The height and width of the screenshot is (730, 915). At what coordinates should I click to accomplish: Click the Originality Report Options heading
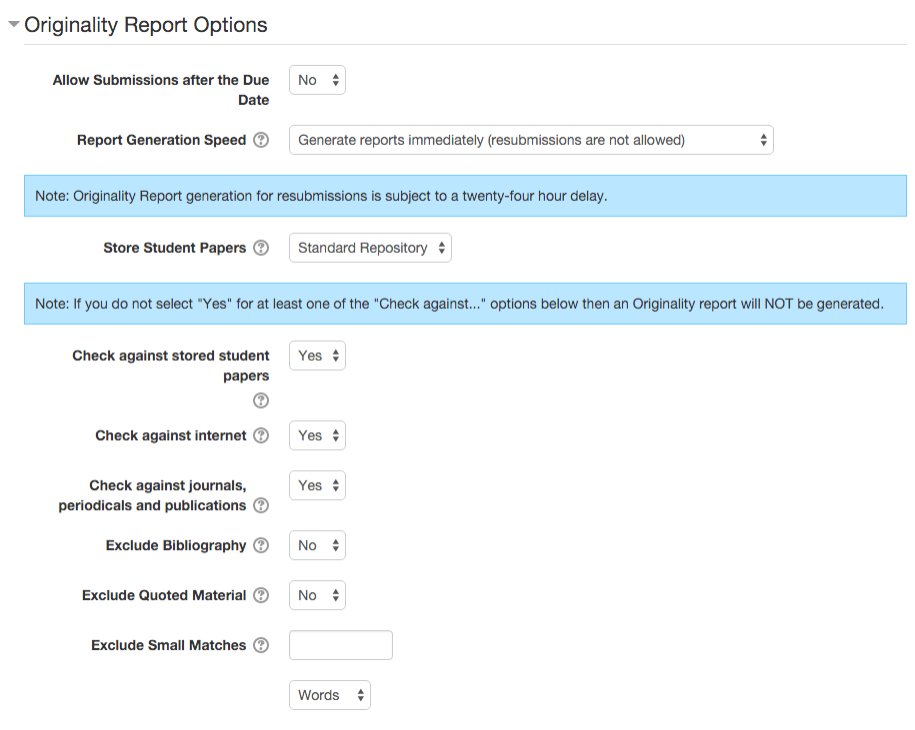145,25
